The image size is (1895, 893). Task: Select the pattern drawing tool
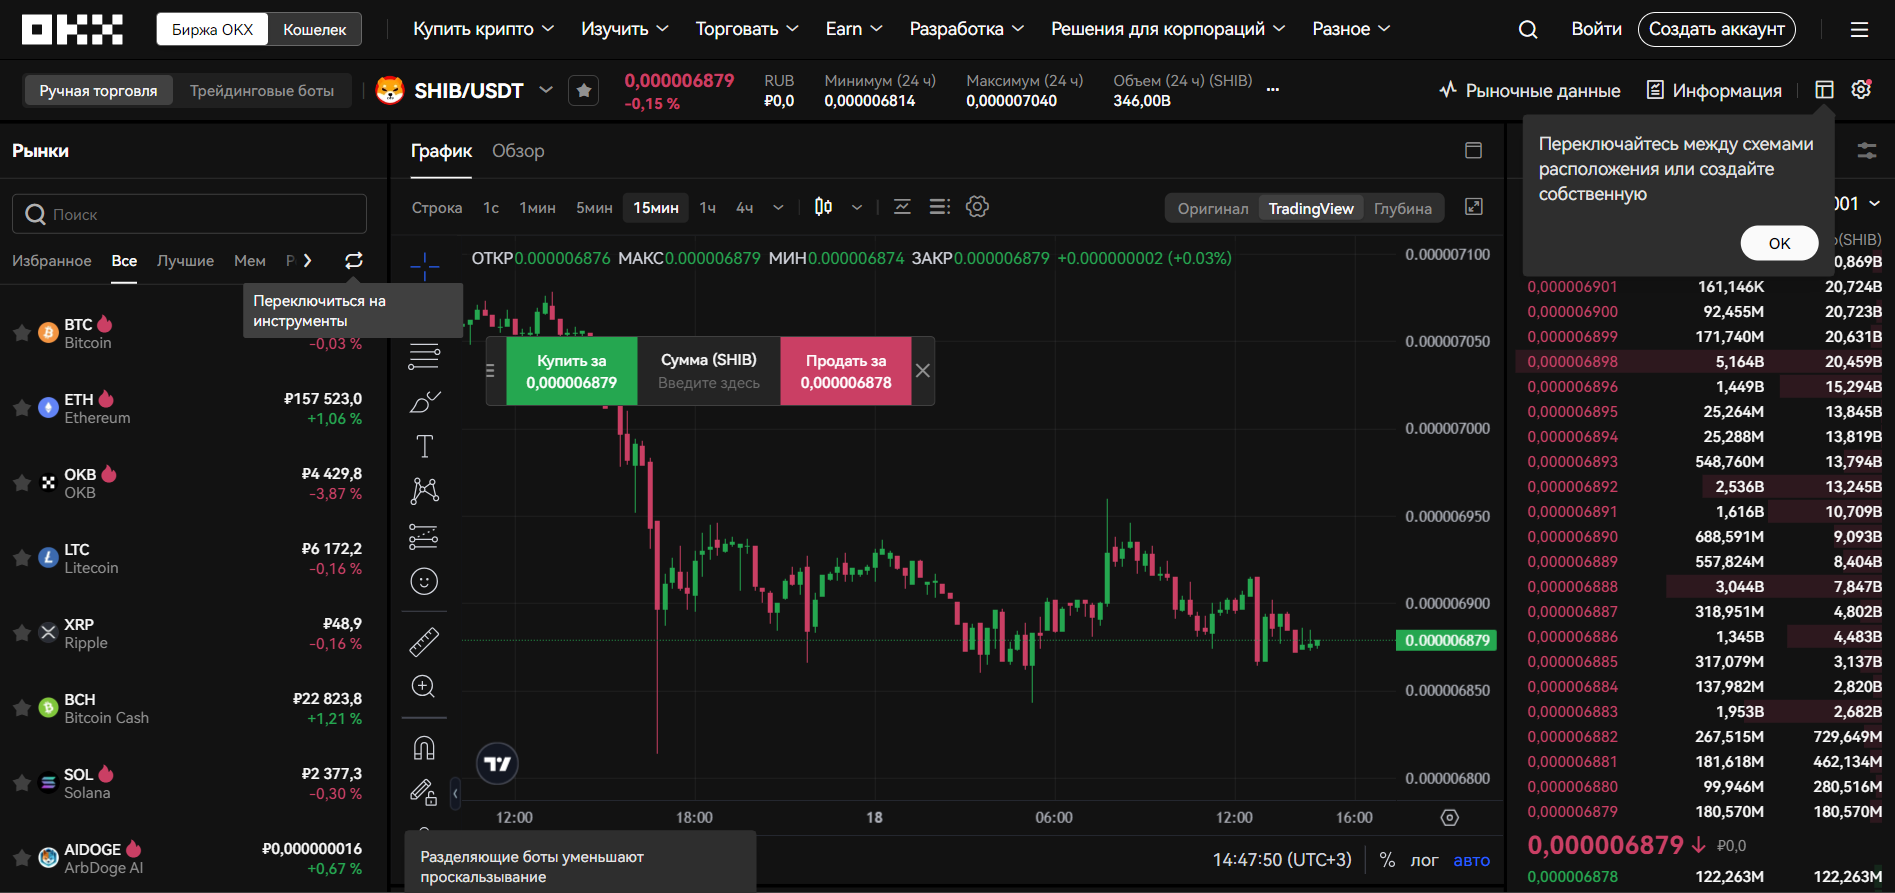(424, 490)
